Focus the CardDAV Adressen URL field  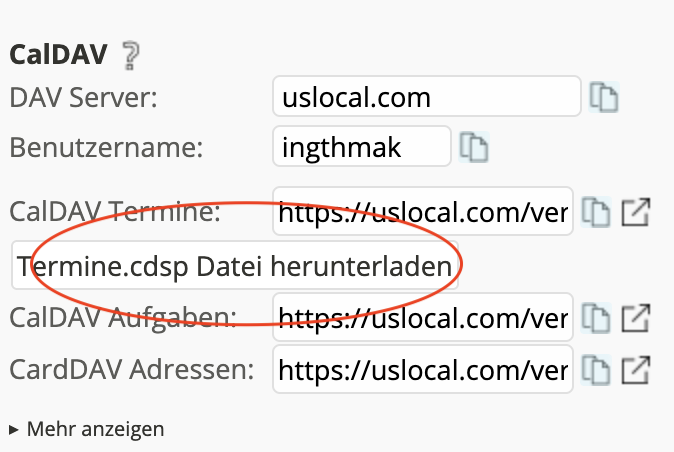coord(423,371)
